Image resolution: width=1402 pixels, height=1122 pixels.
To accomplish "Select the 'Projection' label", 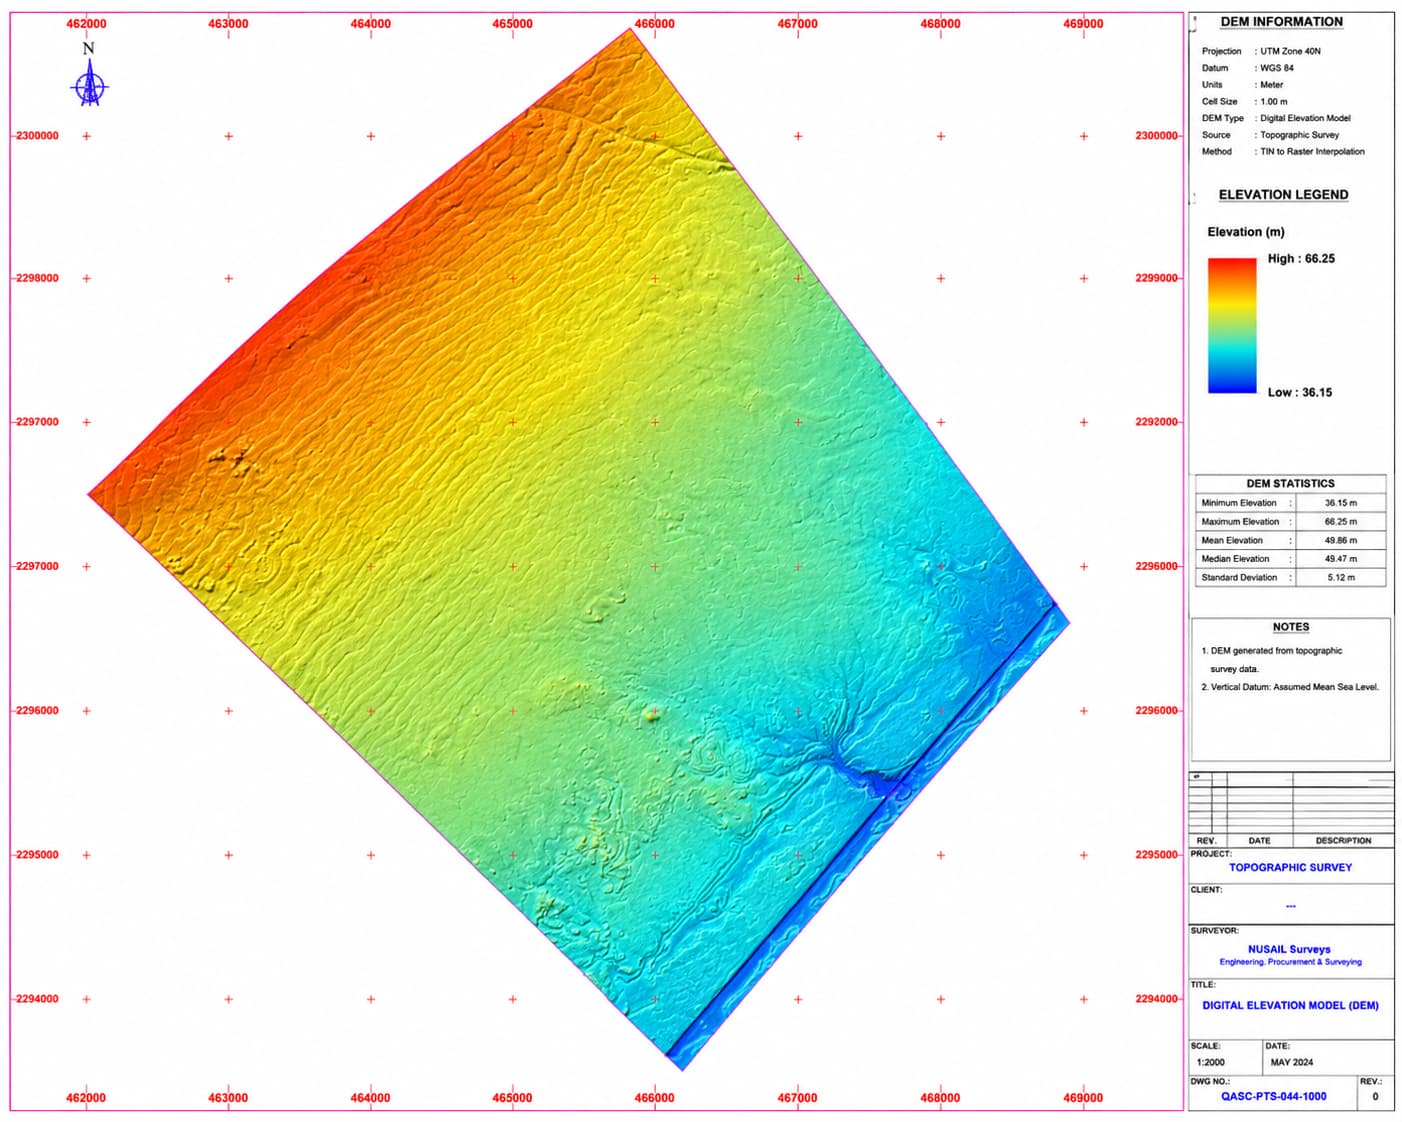I will [1221, 51].
